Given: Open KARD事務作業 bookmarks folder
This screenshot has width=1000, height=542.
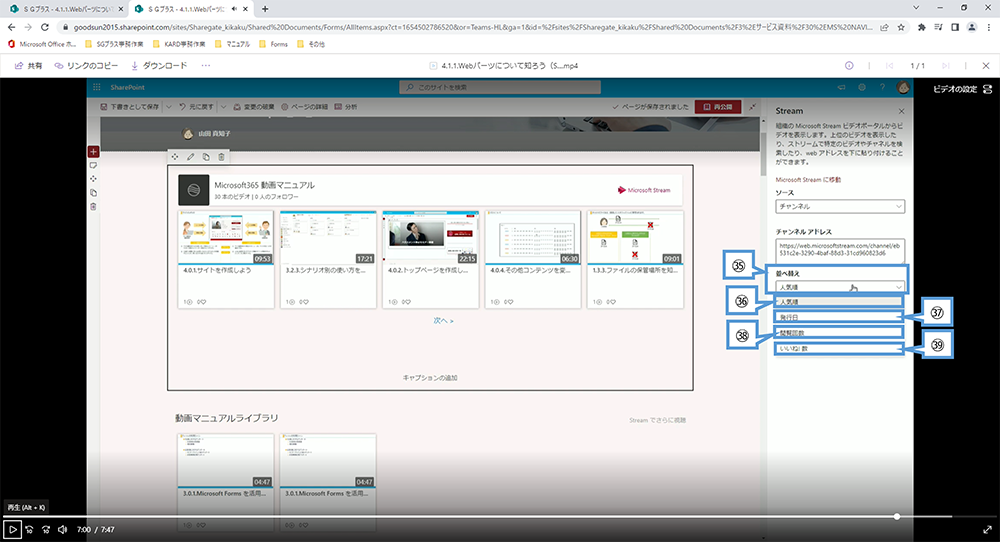Looking at the screenshot, I should tap(179, 44).
